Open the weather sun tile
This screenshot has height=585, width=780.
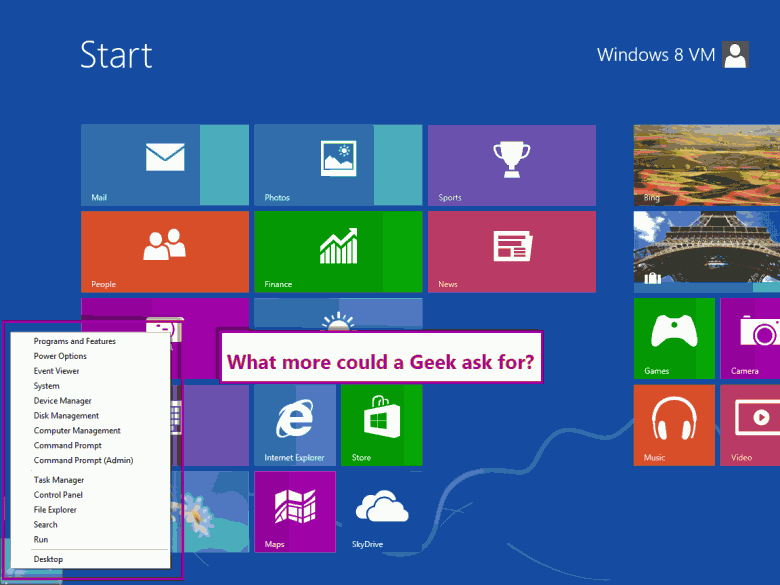tap(338, 313)
